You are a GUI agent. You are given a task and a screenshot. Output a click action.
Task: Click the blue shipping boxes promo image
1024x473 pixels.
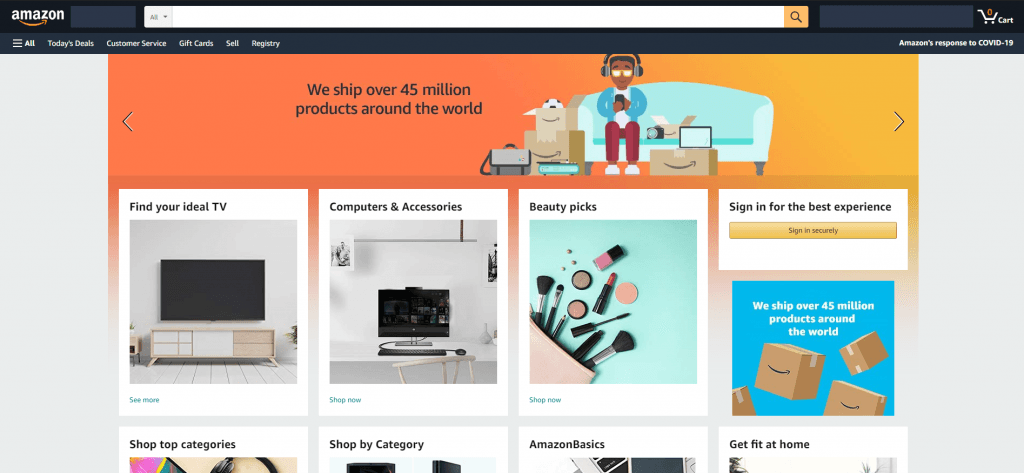pyautogui.click(x=812, y=348)
